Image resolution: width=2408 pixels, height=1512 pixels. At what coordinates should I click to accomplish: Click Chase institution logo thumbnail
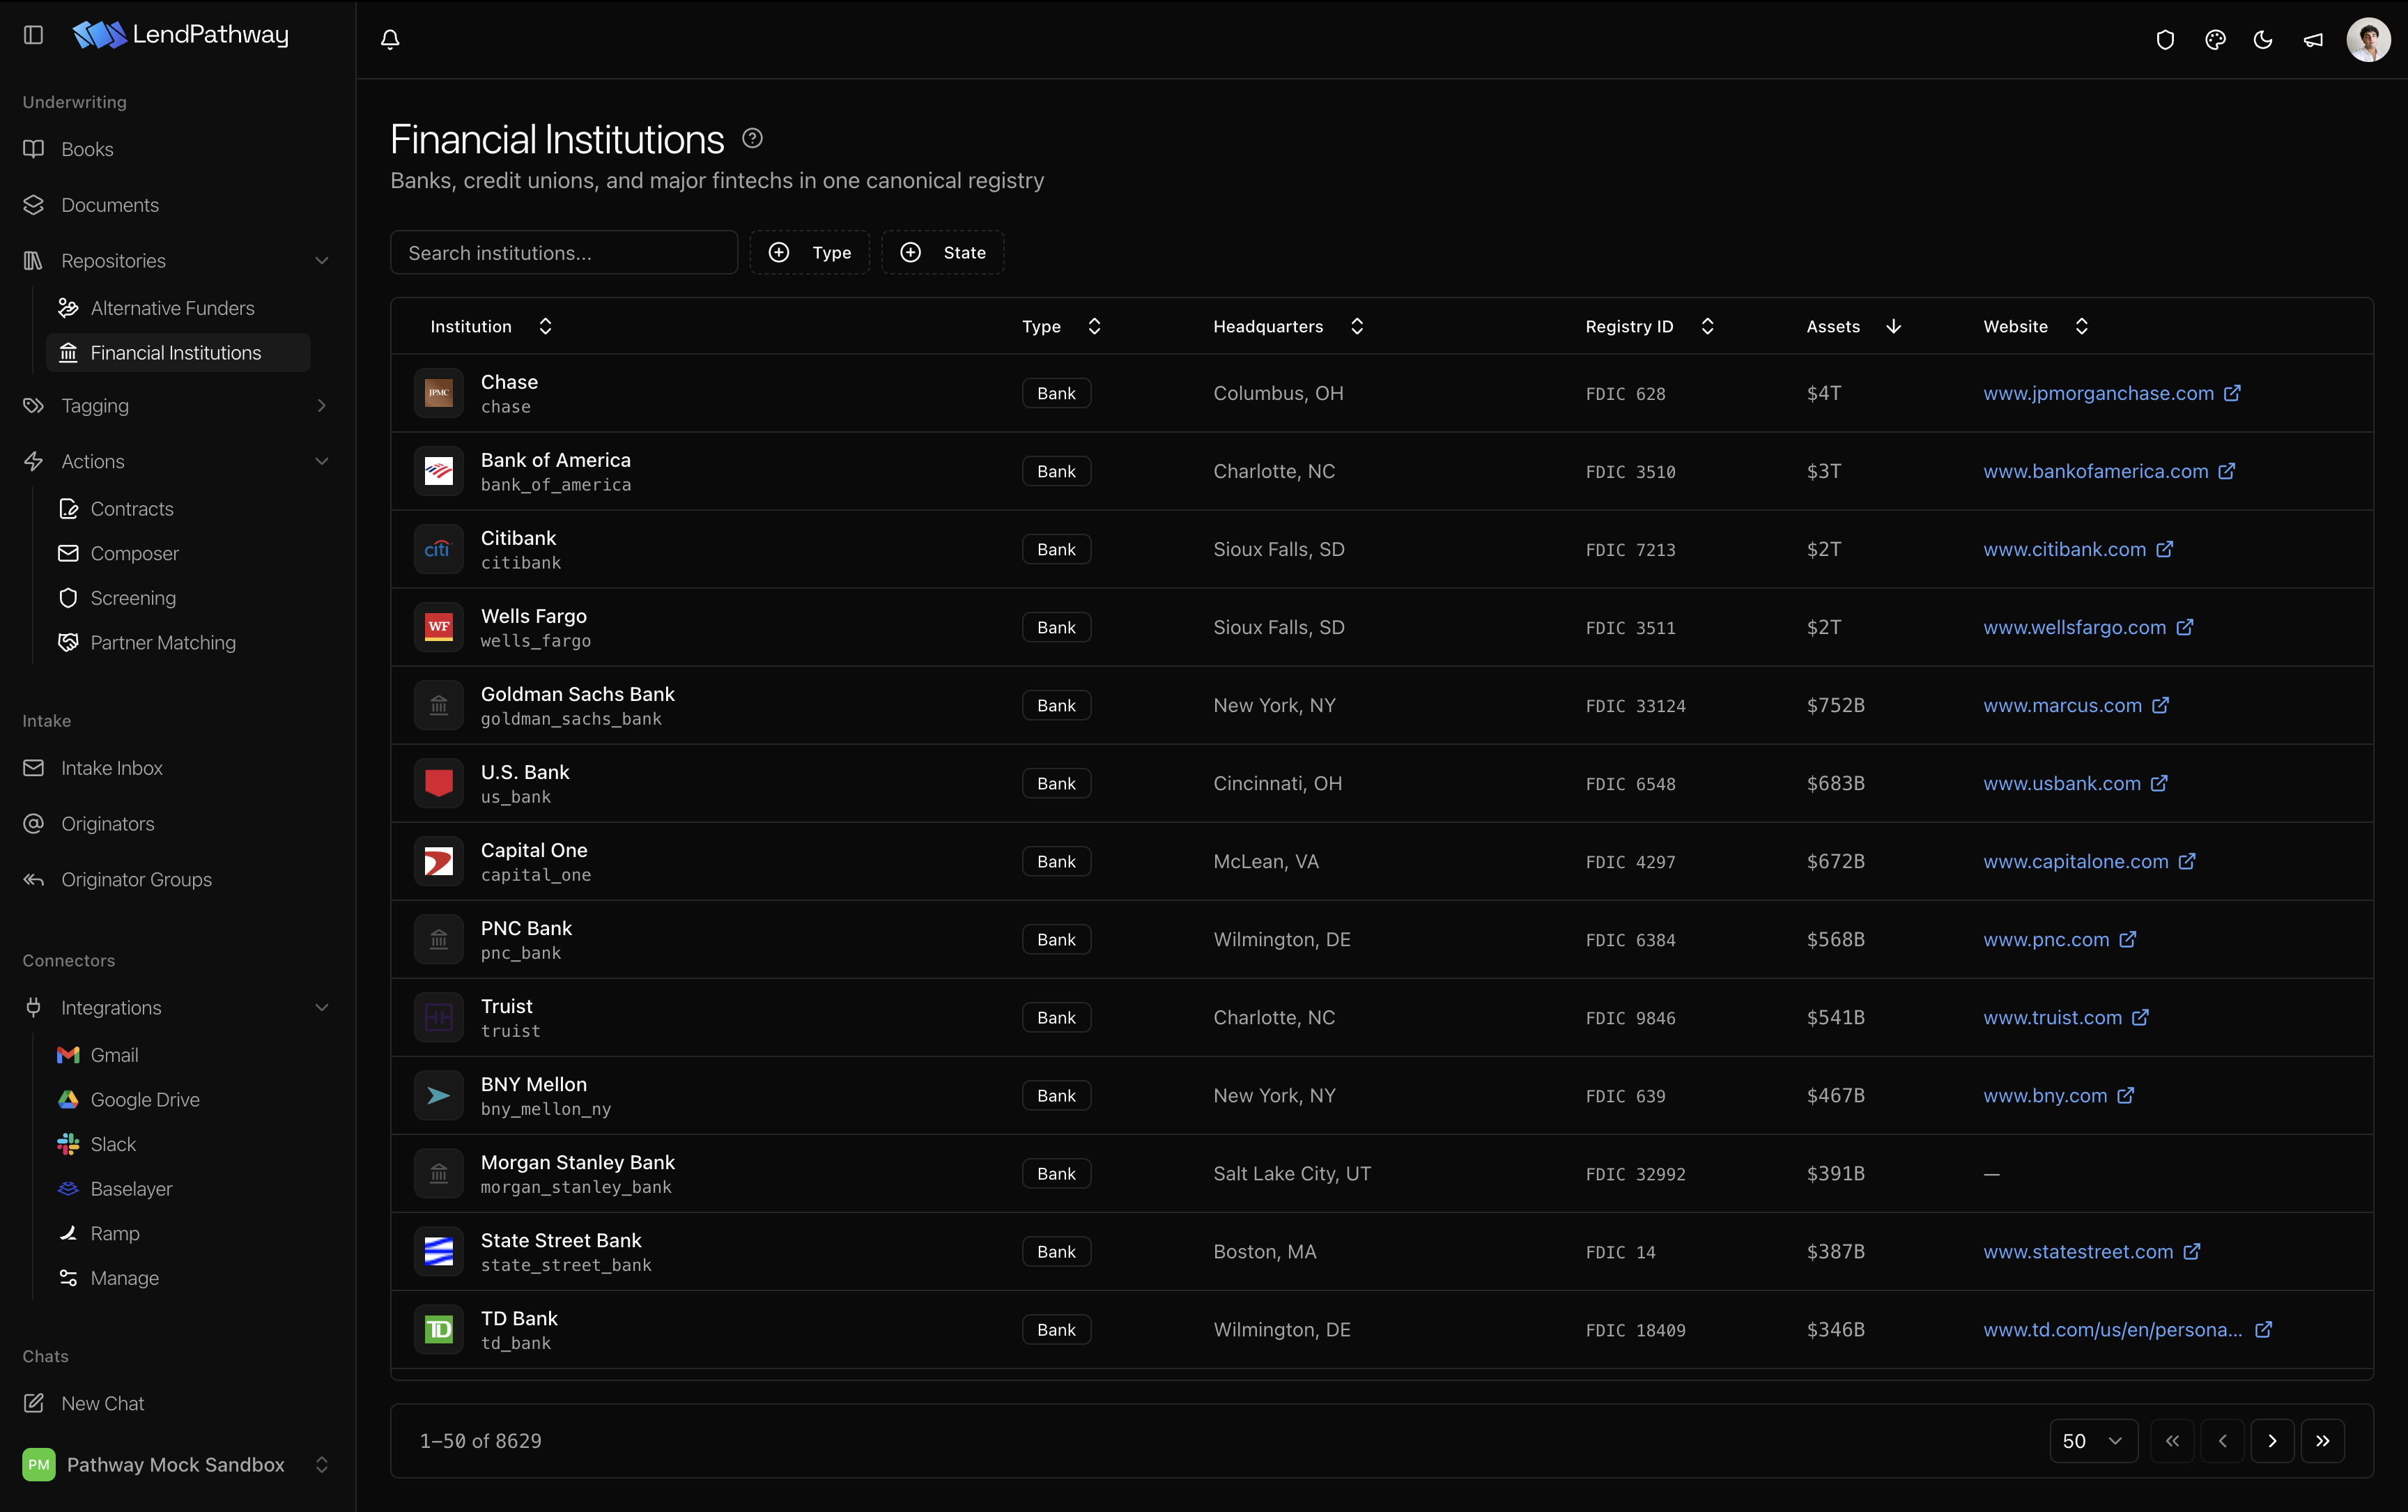click(439, 393)
